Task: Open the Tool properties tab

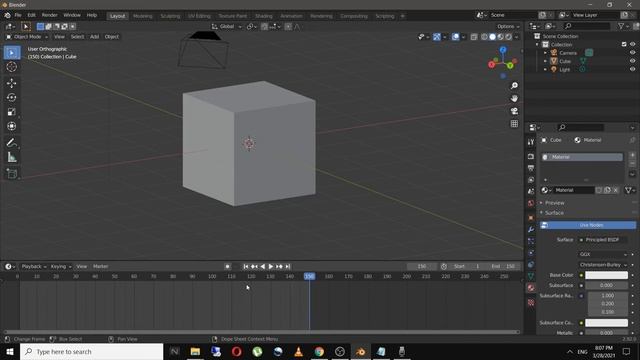Action: [x=531, y=142]
